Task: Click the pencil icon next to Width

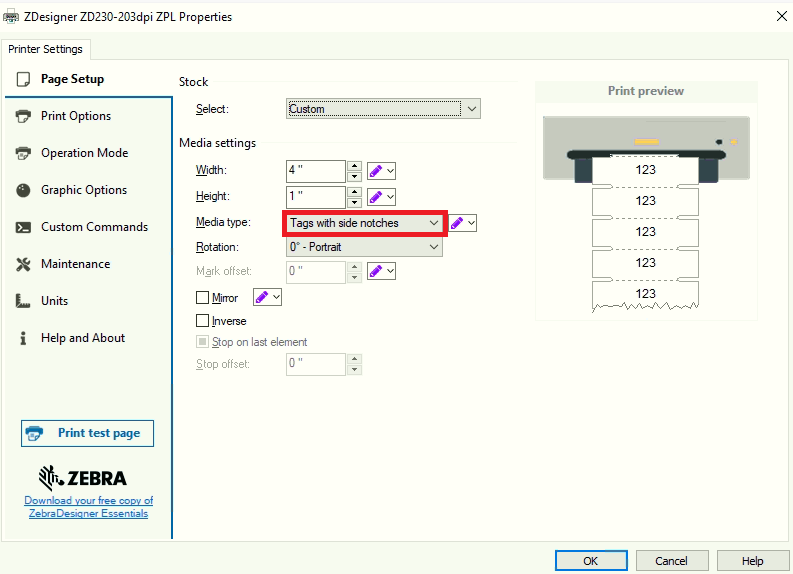Action: tap(376, 171)
